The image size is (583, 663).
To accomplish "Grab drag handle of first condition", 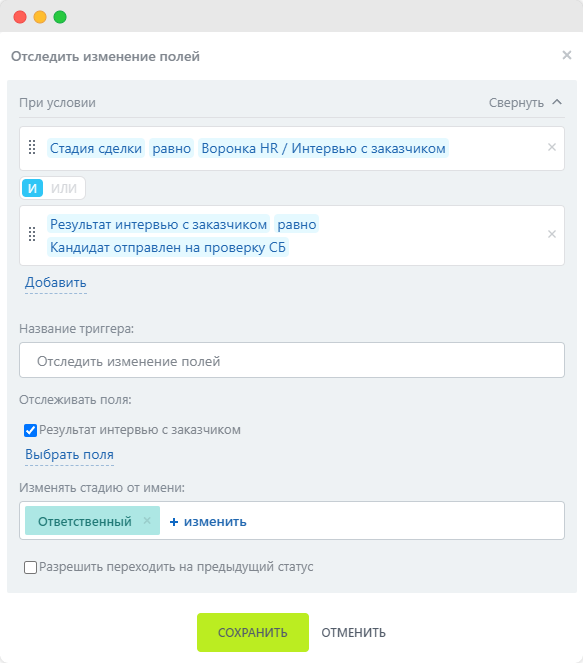I will pos(32,147).
